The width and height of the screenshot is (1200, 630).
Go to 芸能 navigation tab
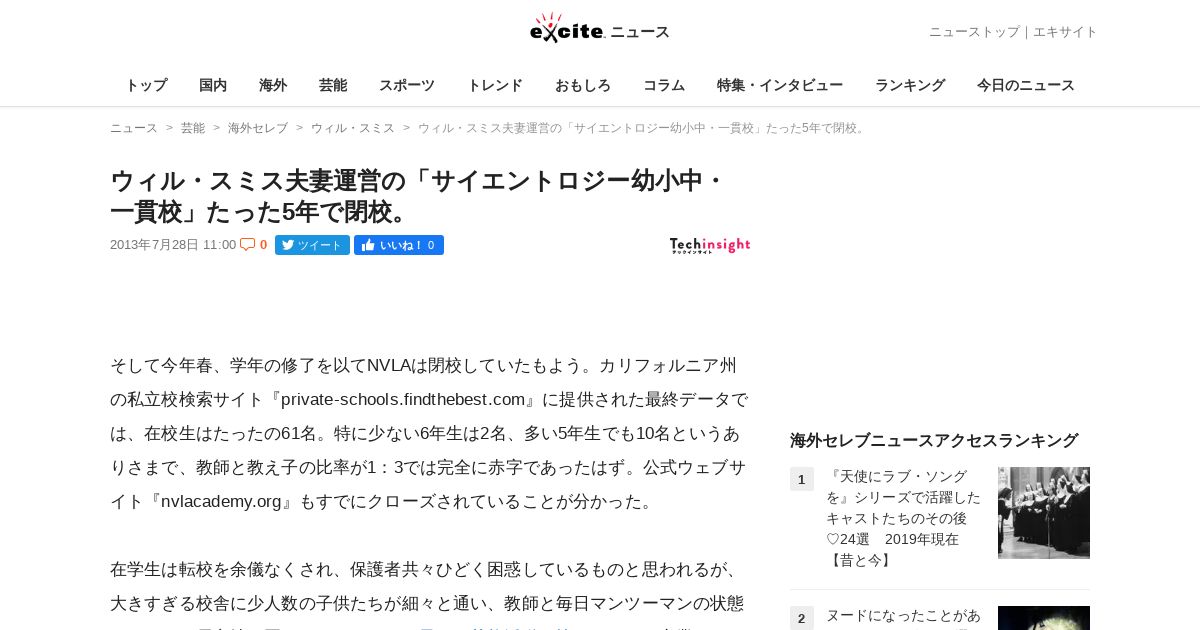pyautogui.click(x=333, y=85)
